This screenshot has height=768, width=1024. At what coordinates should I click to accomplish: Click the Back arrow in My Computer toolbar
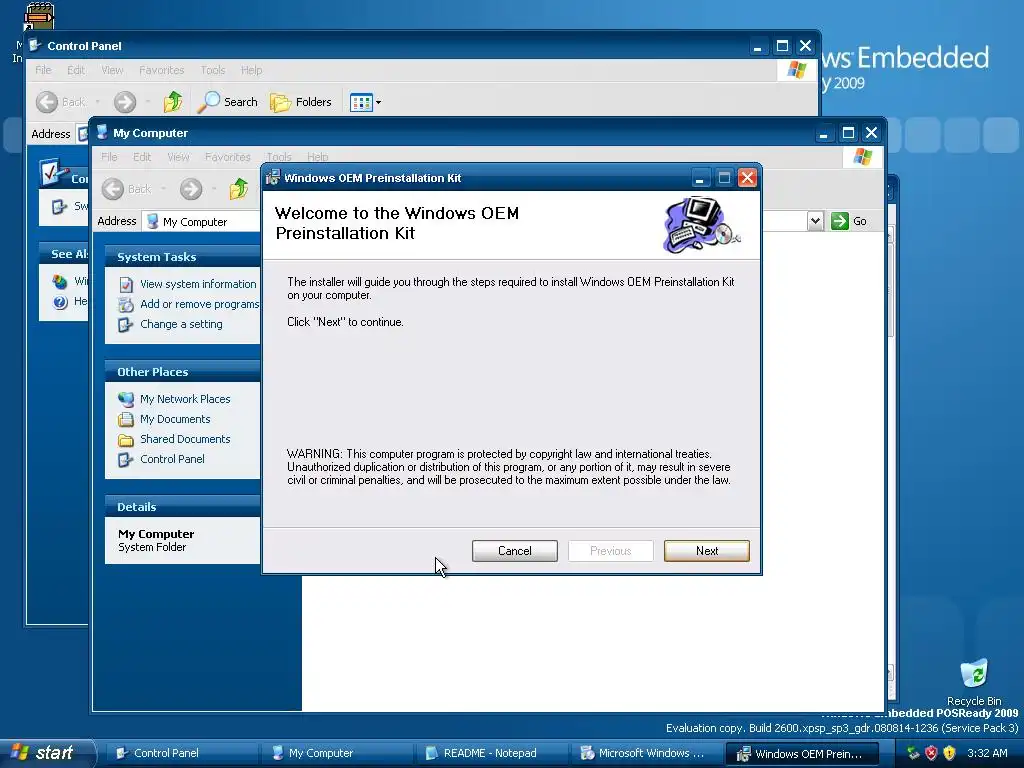coord(113,189)
